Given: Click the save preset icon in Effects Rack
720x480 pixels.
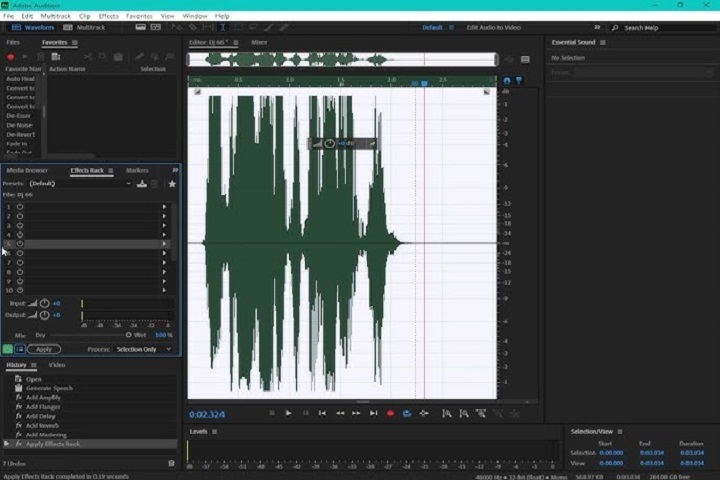Looking at the screenshot, I should point(141,184).
